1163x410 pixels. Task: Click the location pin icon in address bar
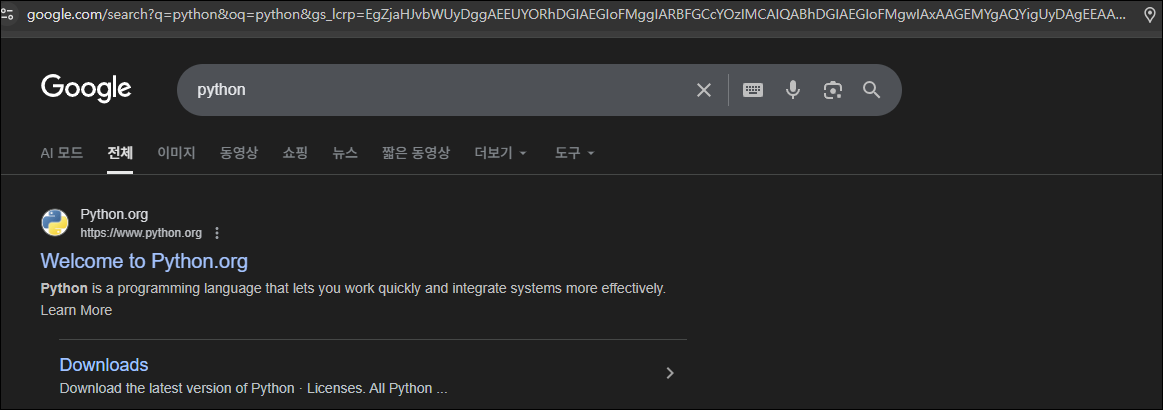pyautogui.click(x=1150, y=14)
